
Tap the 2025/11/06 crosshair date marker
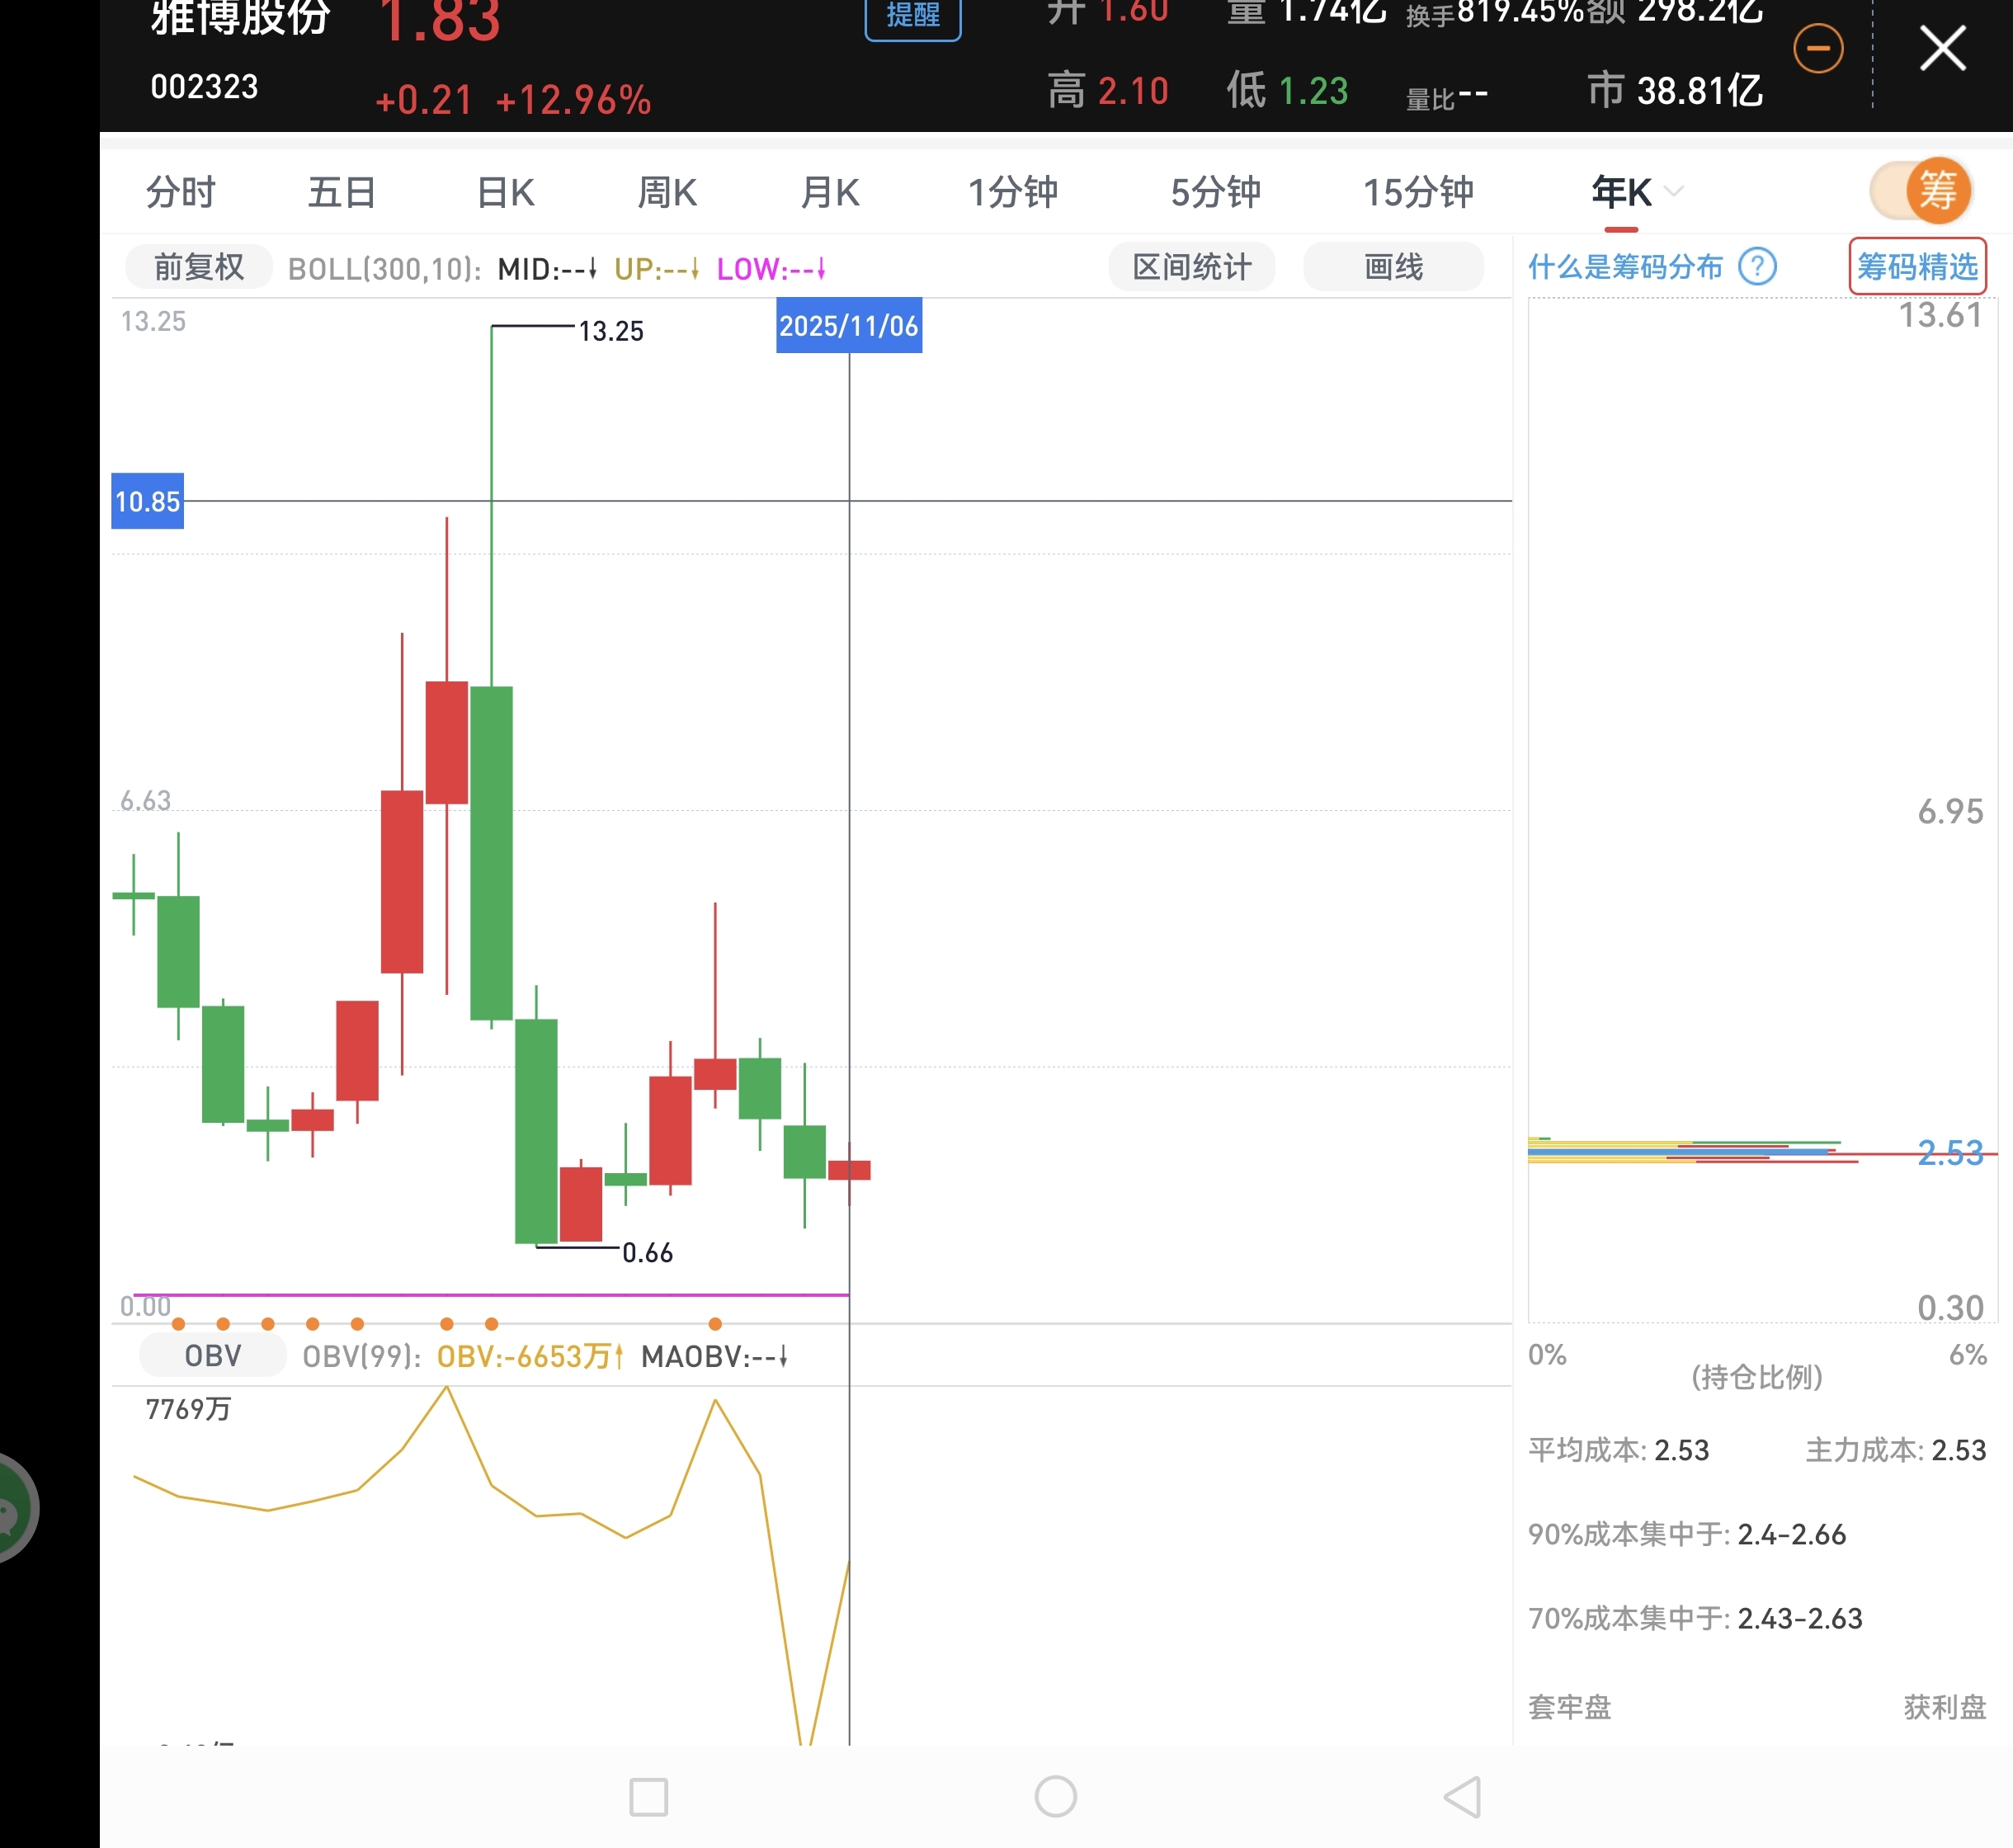848,326
